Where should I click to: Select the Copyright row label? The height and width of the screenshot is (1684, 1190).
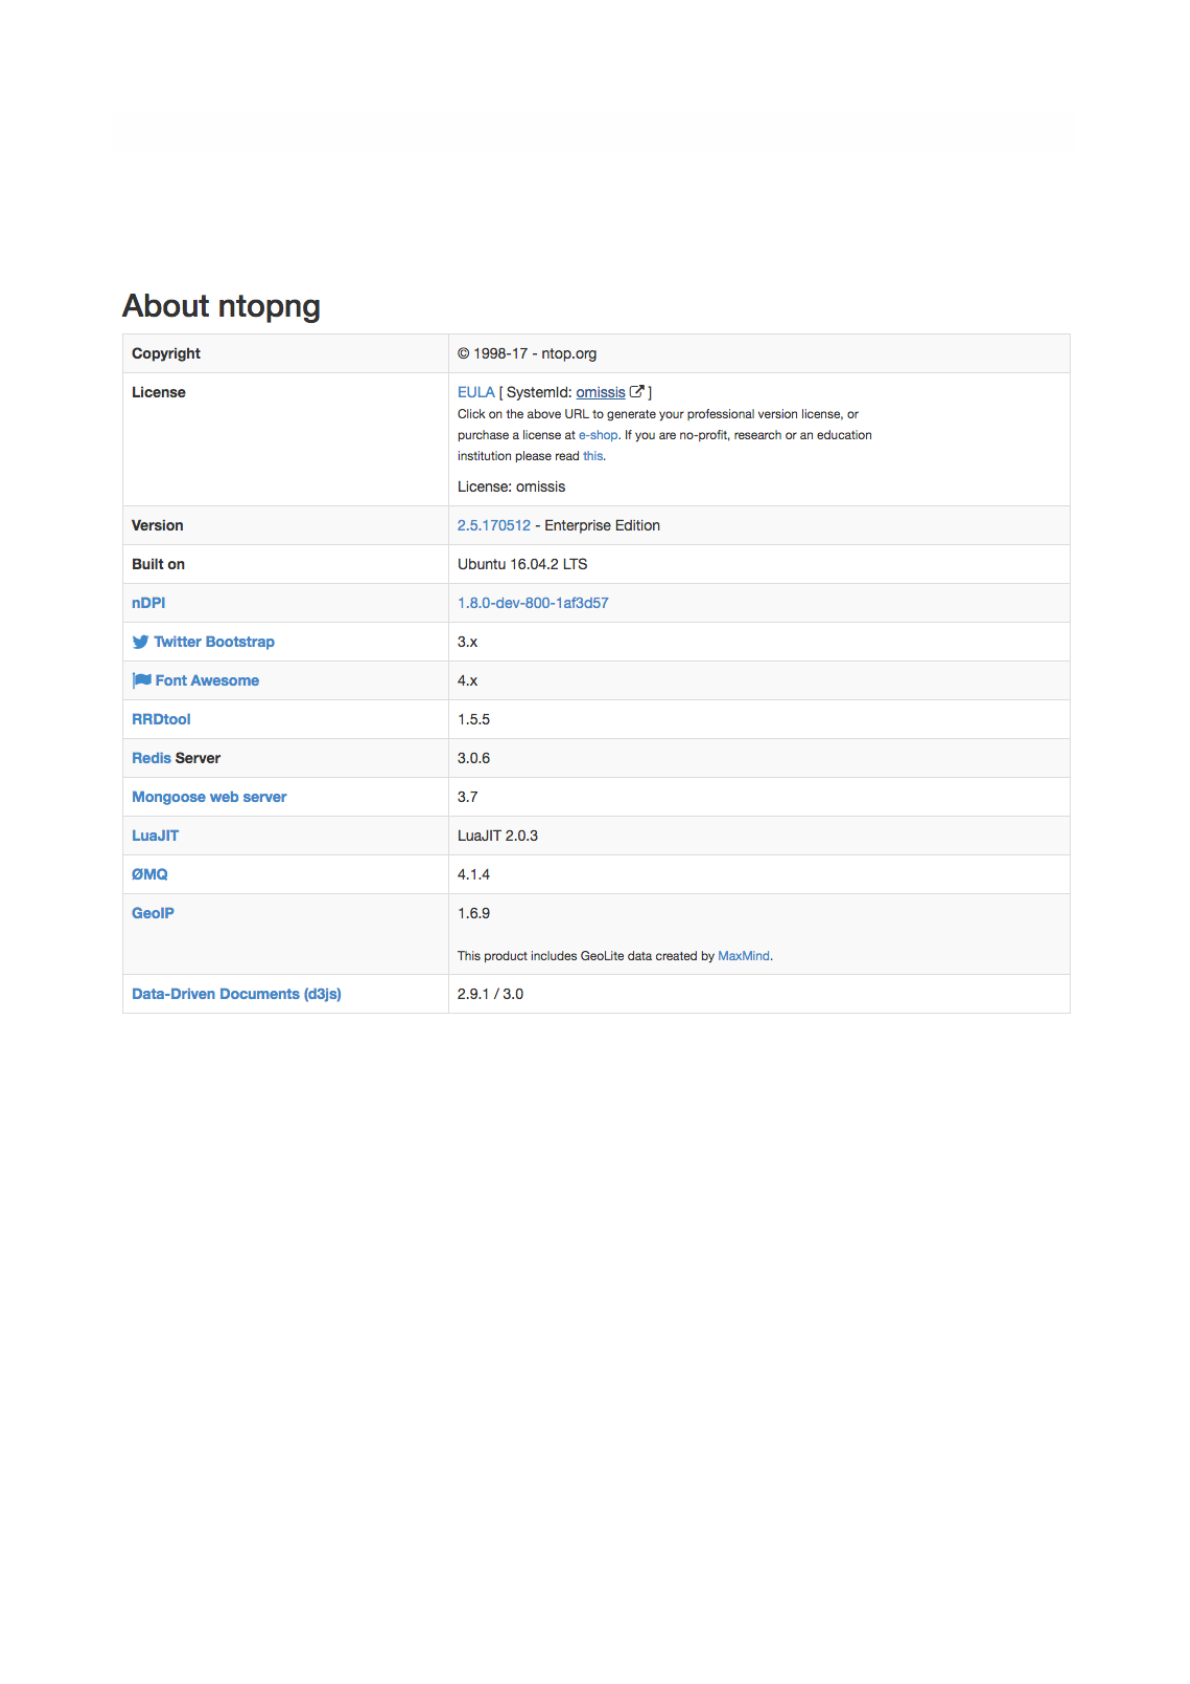[166, 353]
